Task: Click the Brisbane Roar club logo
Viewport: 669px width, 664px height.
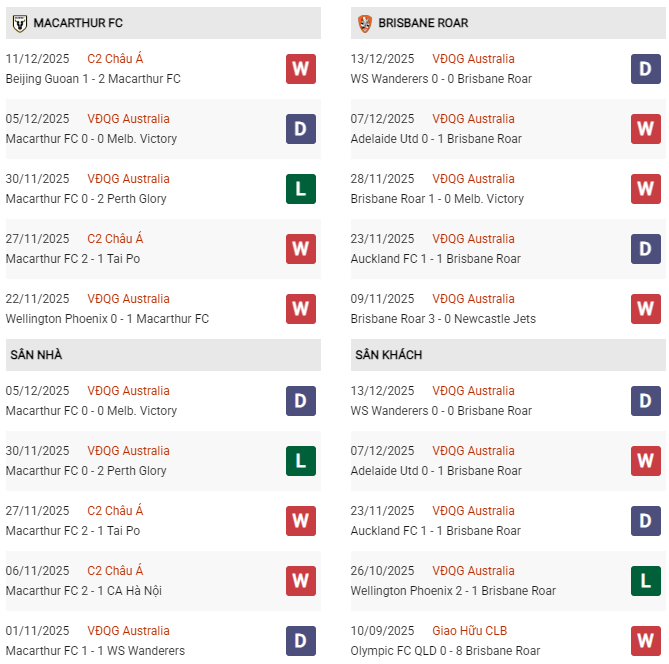Action: point(364,22)
